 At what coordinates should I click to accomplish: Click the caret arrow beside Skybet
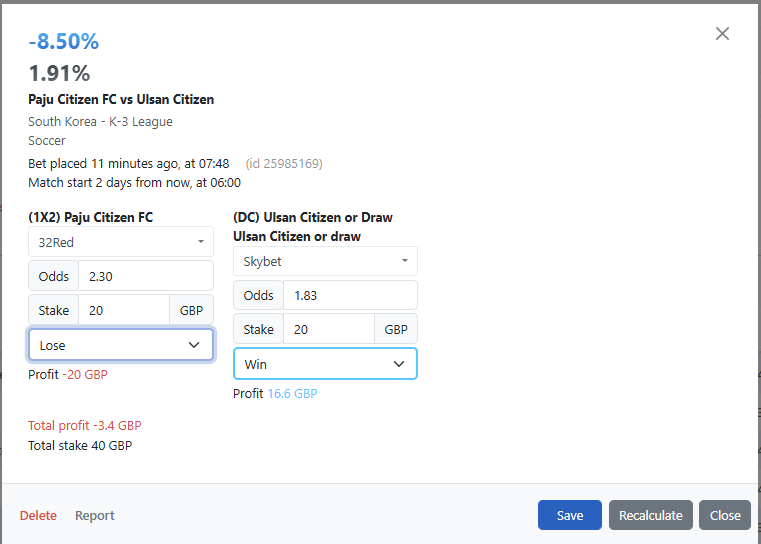point(405,261)
